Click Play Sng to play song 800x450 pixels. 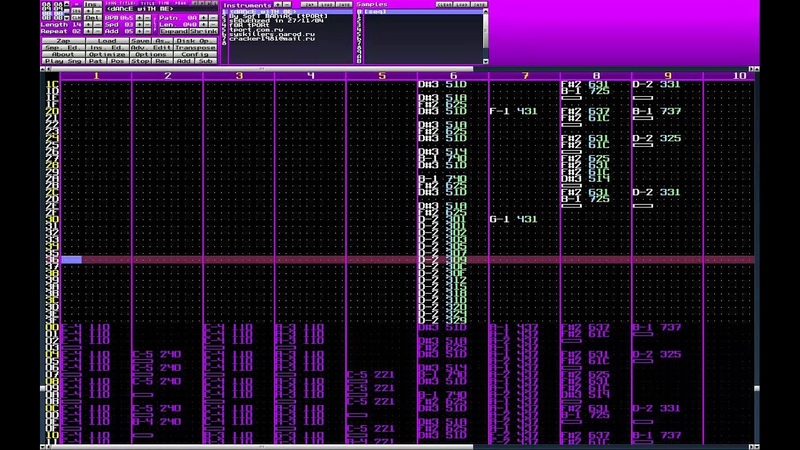click(x=63, y=61)
